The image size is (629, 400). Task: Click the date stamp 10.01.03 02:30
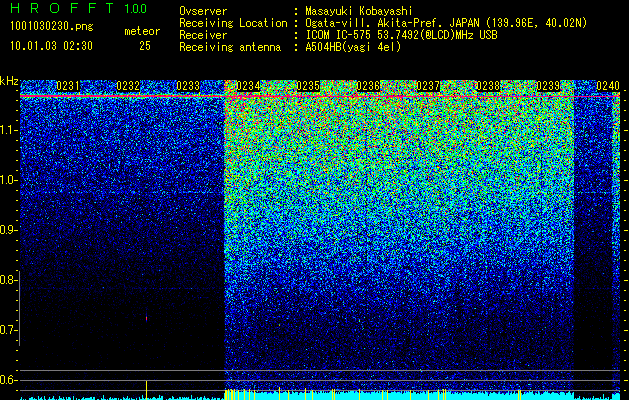coord(51,46)
